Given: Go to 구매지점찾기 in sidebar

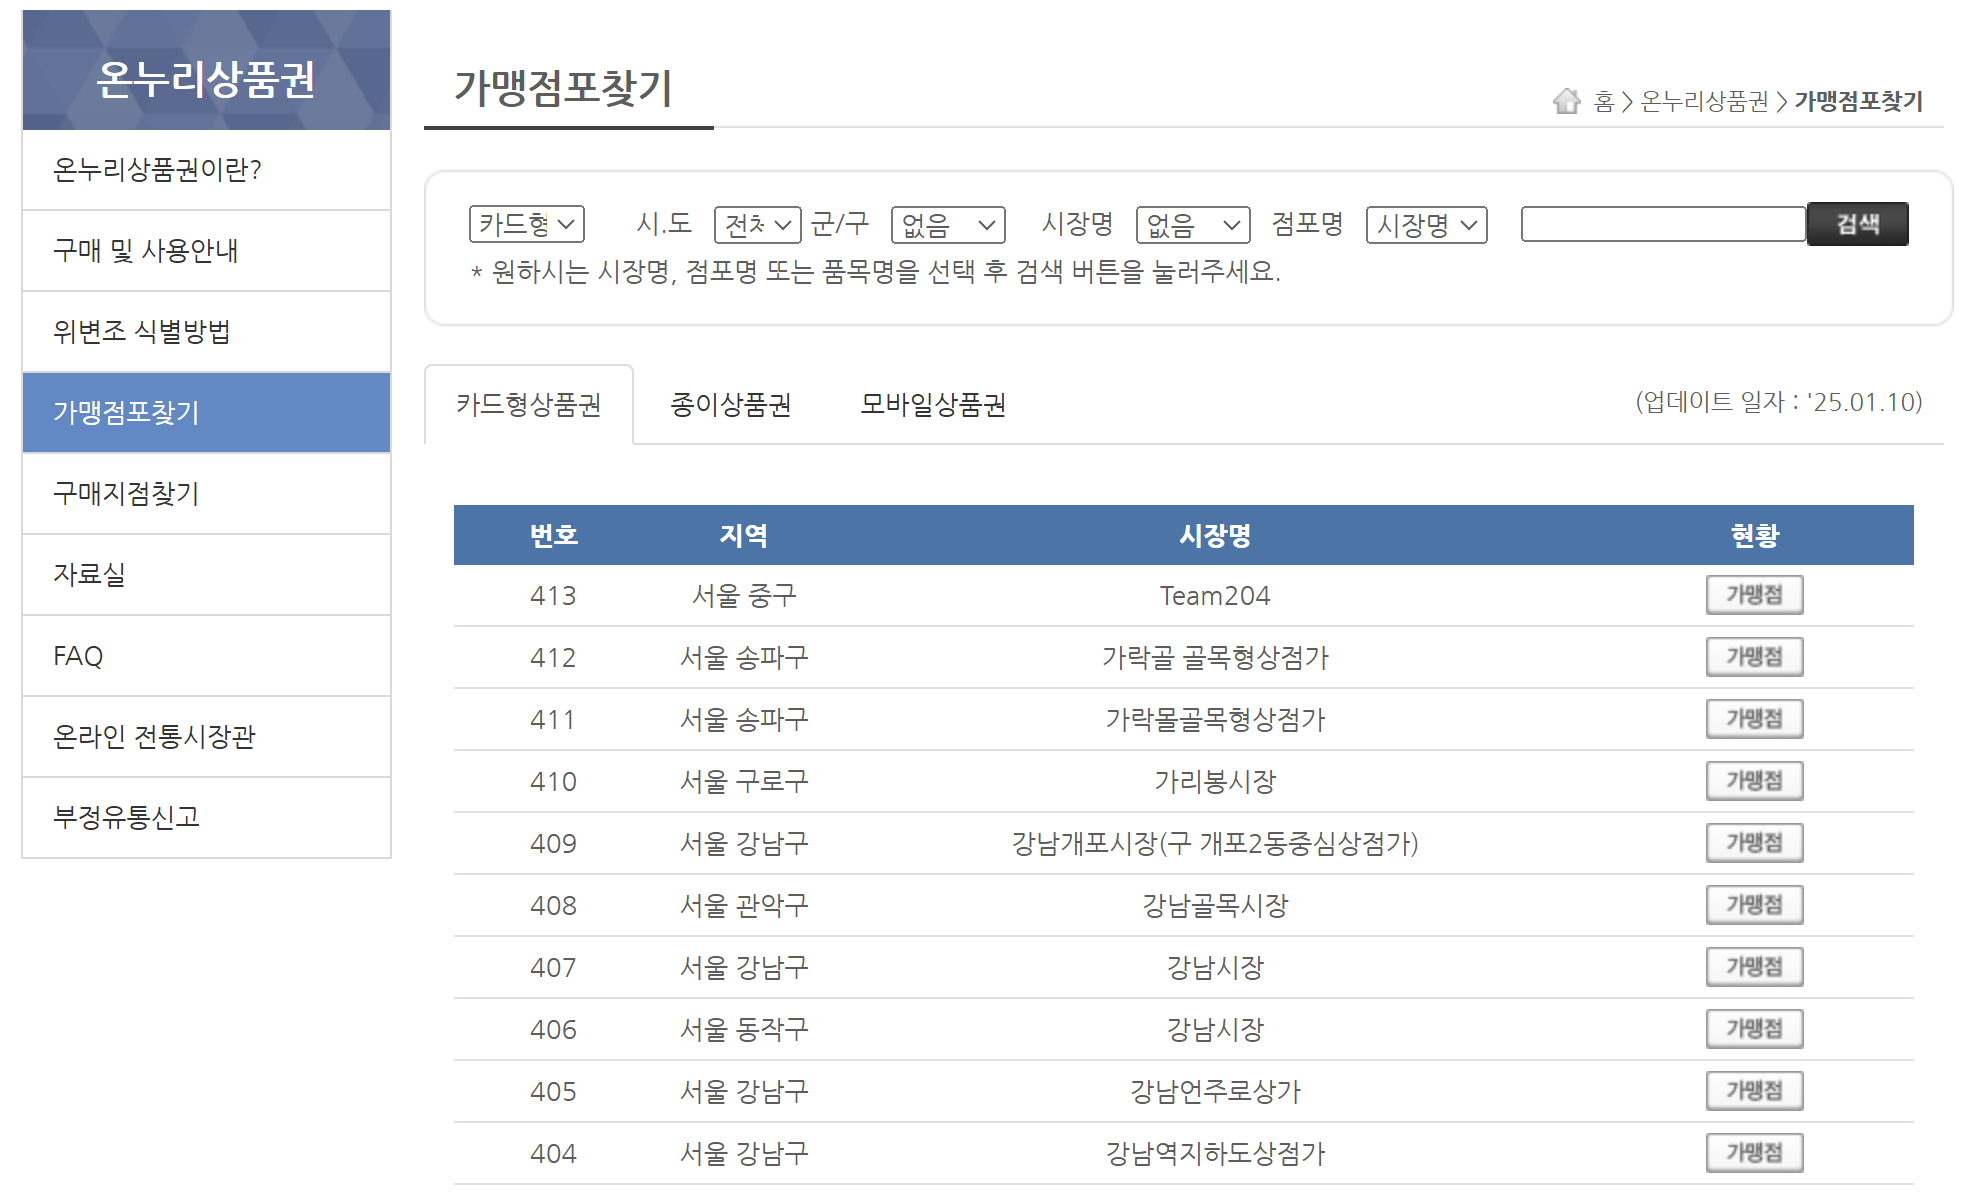Looking at the screenshot, I should 126,494.
